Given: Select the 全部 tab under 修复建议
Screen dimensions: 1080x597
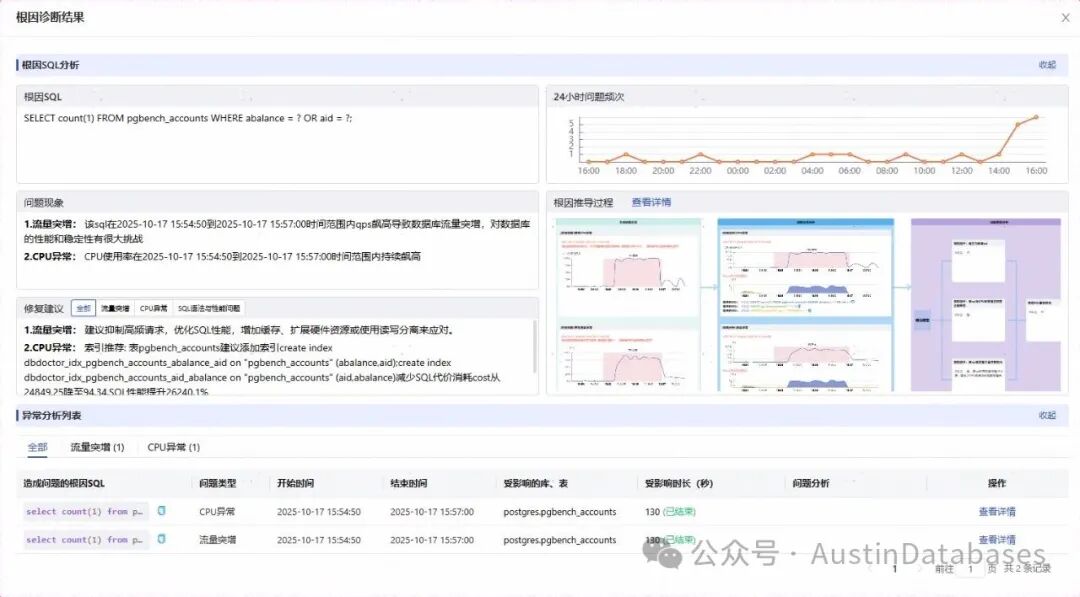Looking at the screenshot, I should [83, 308].
